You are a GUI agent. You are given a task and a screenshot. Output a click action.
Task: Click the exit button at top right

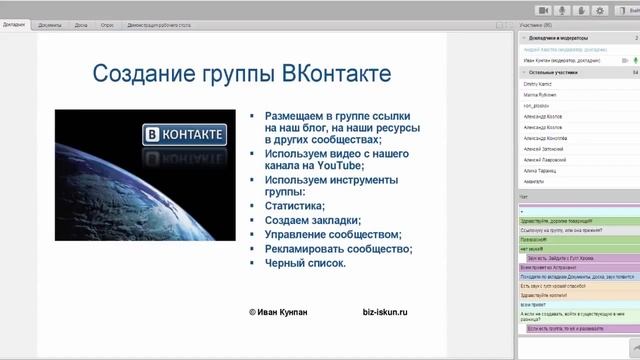[628, 11]
